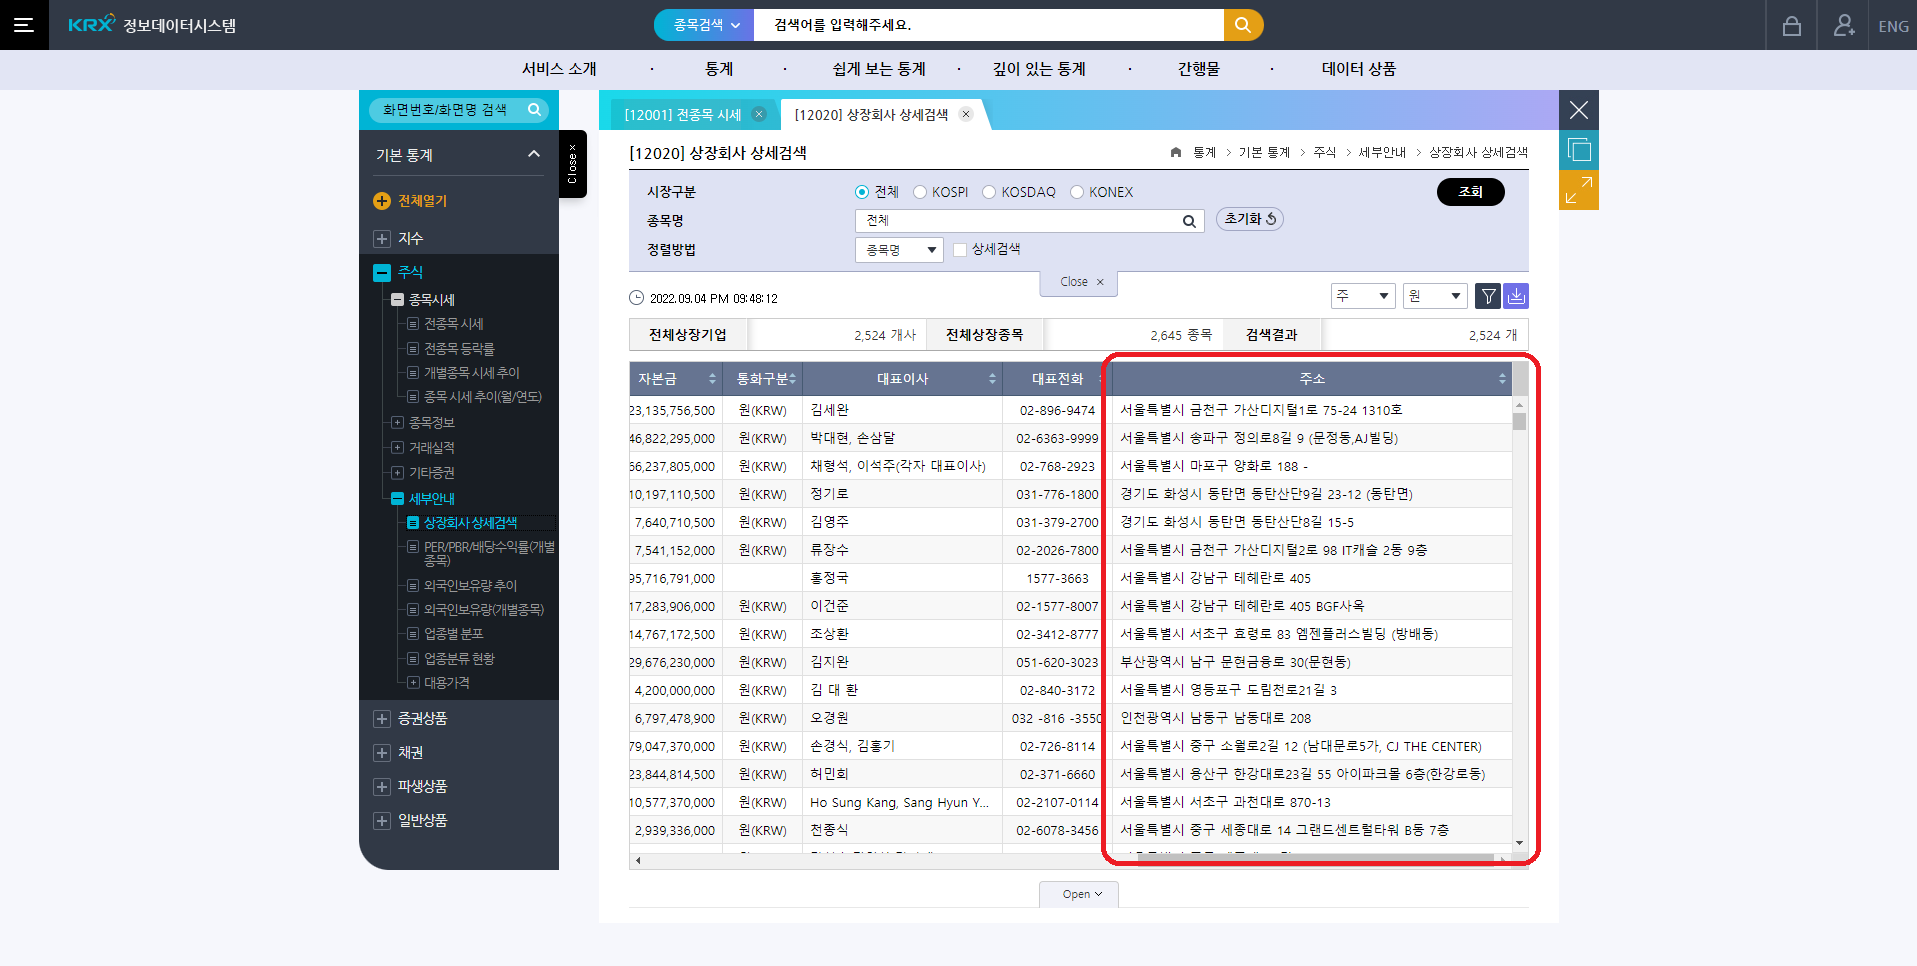Click the 종목명 search magnifier
1917x966 pixels.
coord(1189,221)
